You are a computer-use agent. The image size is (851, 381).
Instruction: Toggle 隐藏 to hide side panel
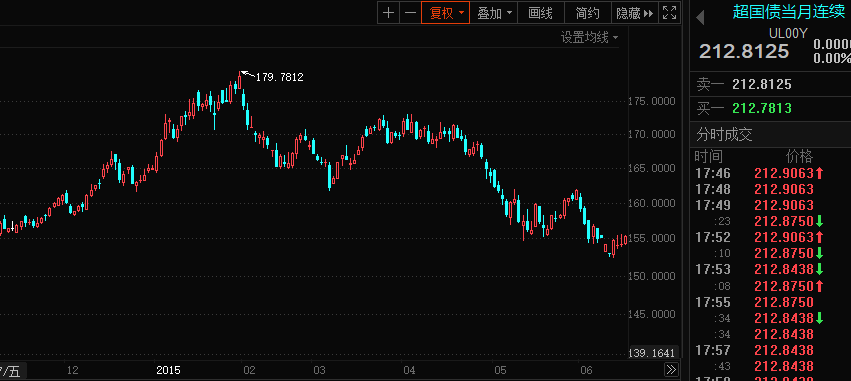coord(635,13)
